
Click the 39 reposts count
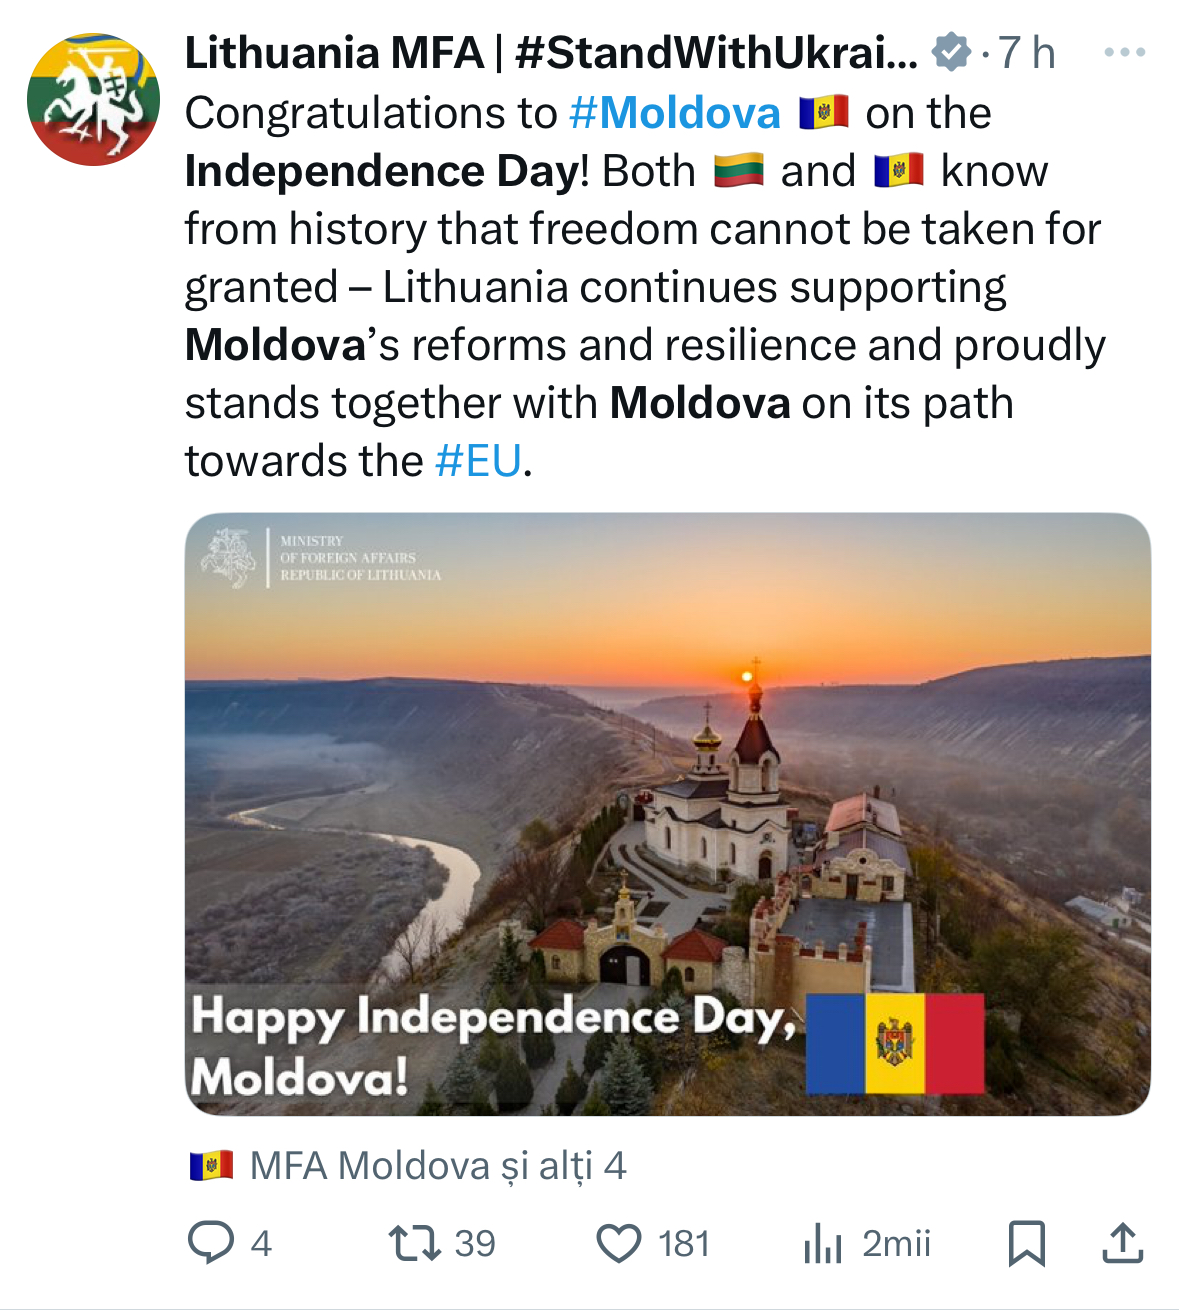[475, 1244]
